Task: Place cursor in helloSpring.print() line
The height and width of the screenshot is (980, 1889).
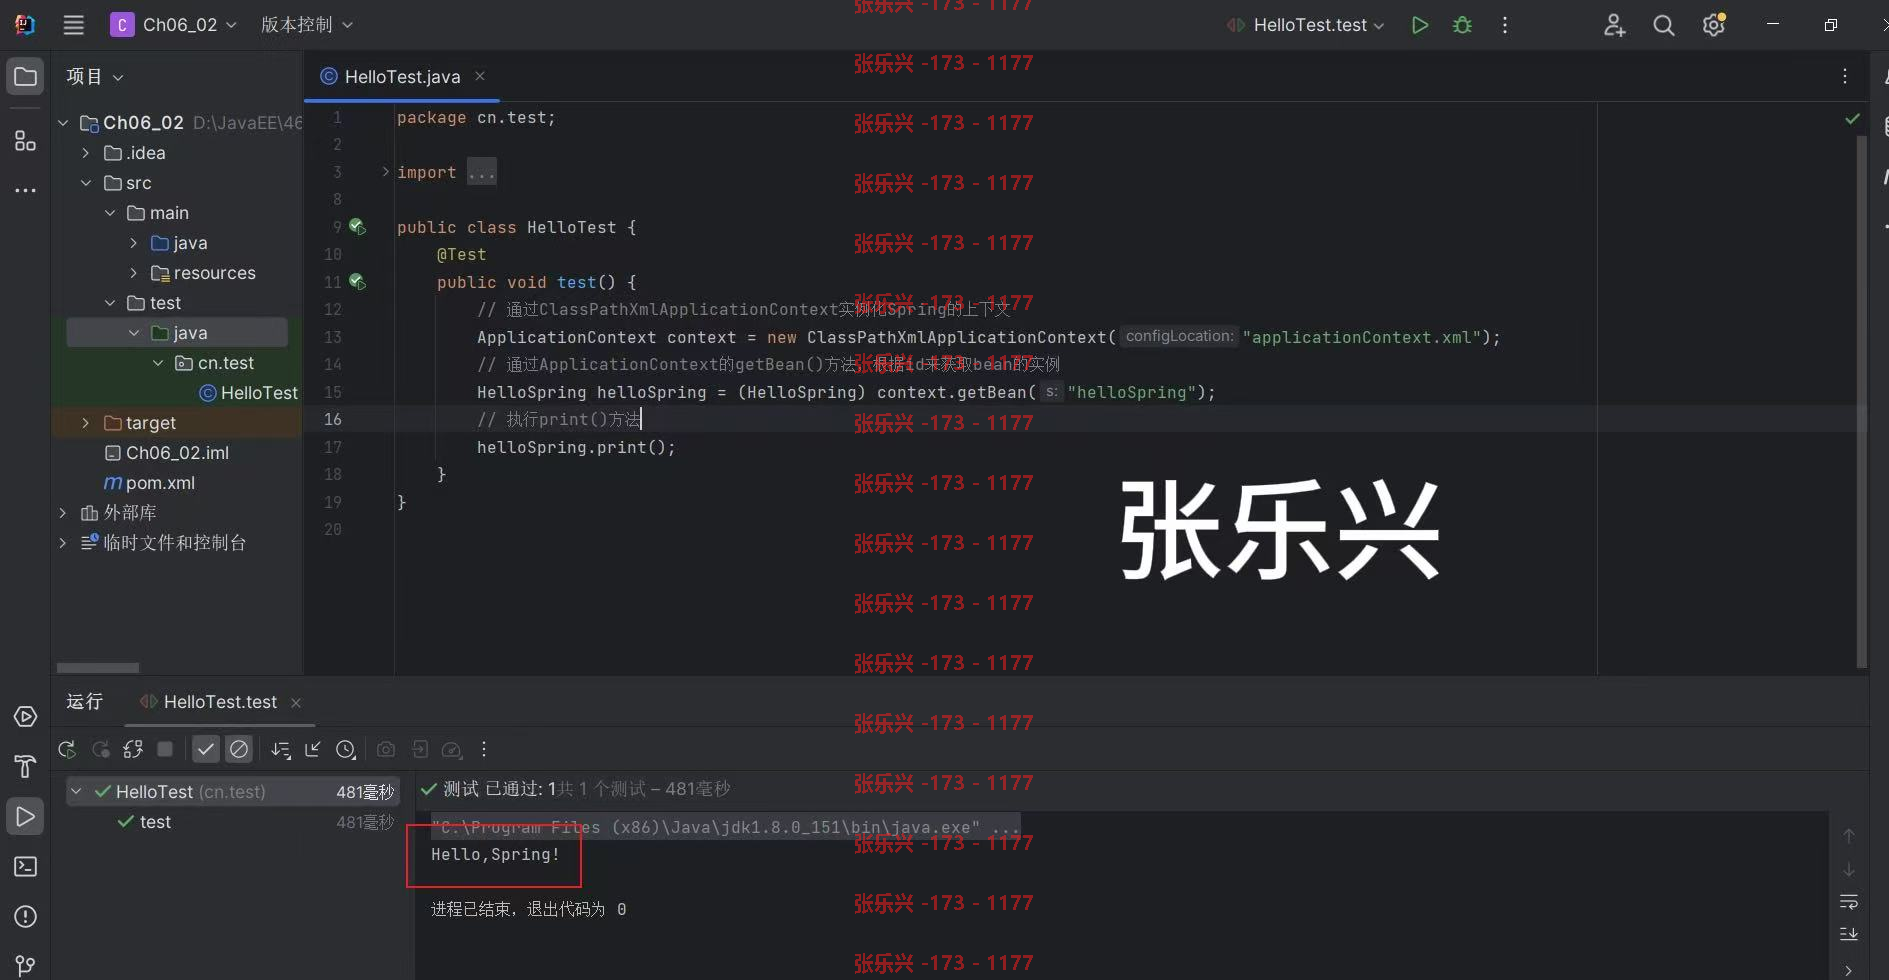Action: pyautogui.click(x=576, y=447)
